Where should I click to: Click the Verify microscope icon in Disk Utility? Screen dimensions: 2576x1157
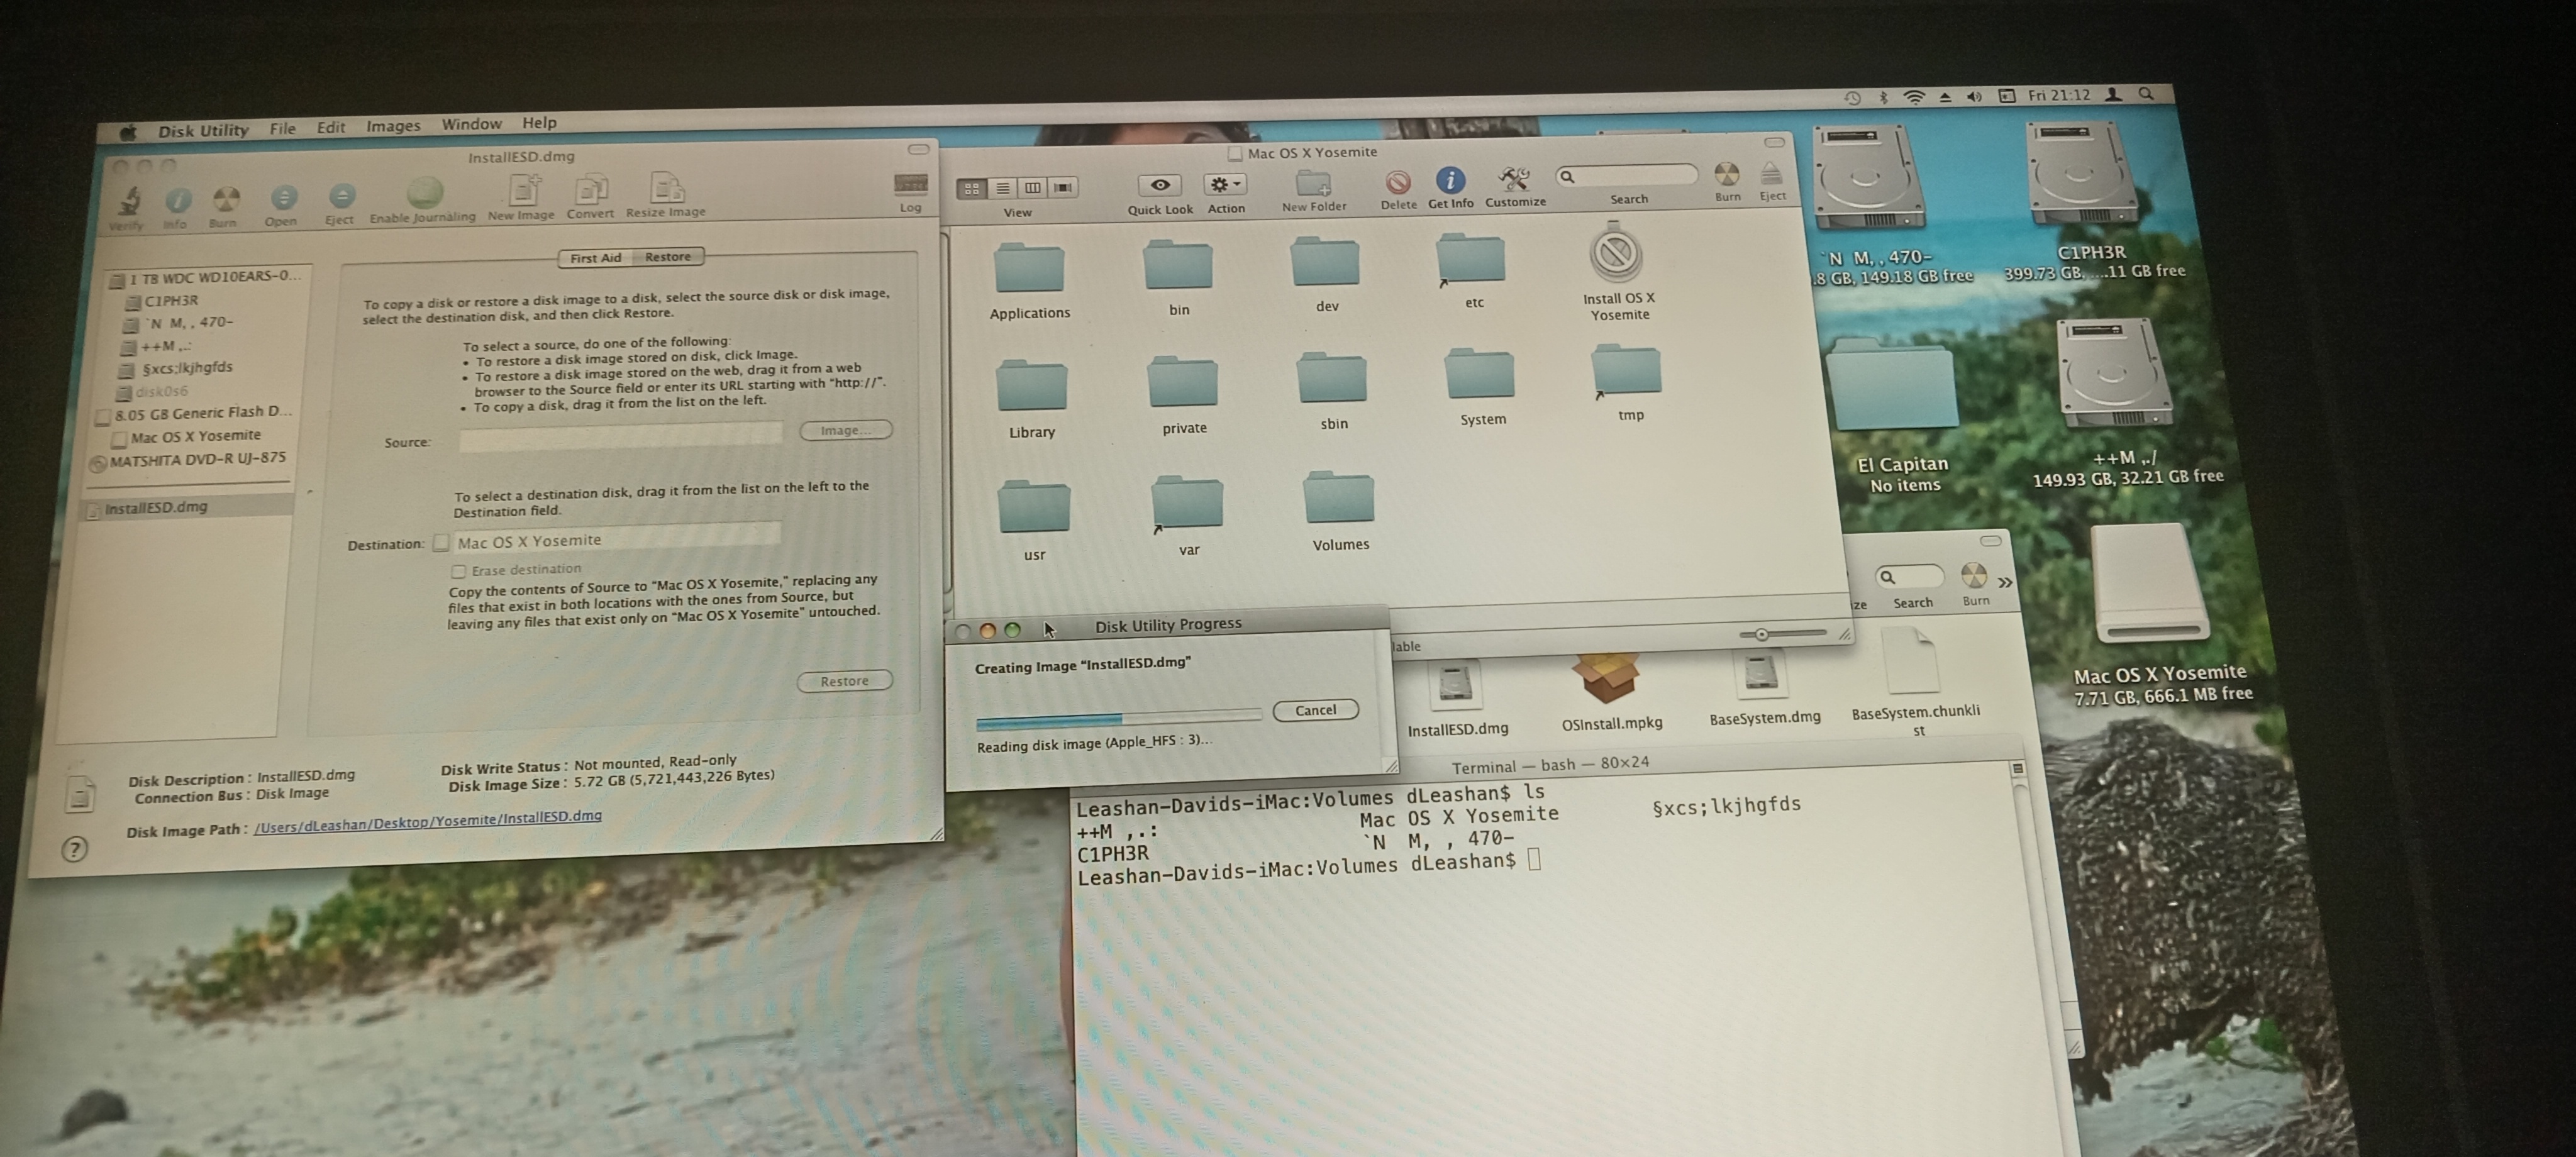[x=129, y=202]
